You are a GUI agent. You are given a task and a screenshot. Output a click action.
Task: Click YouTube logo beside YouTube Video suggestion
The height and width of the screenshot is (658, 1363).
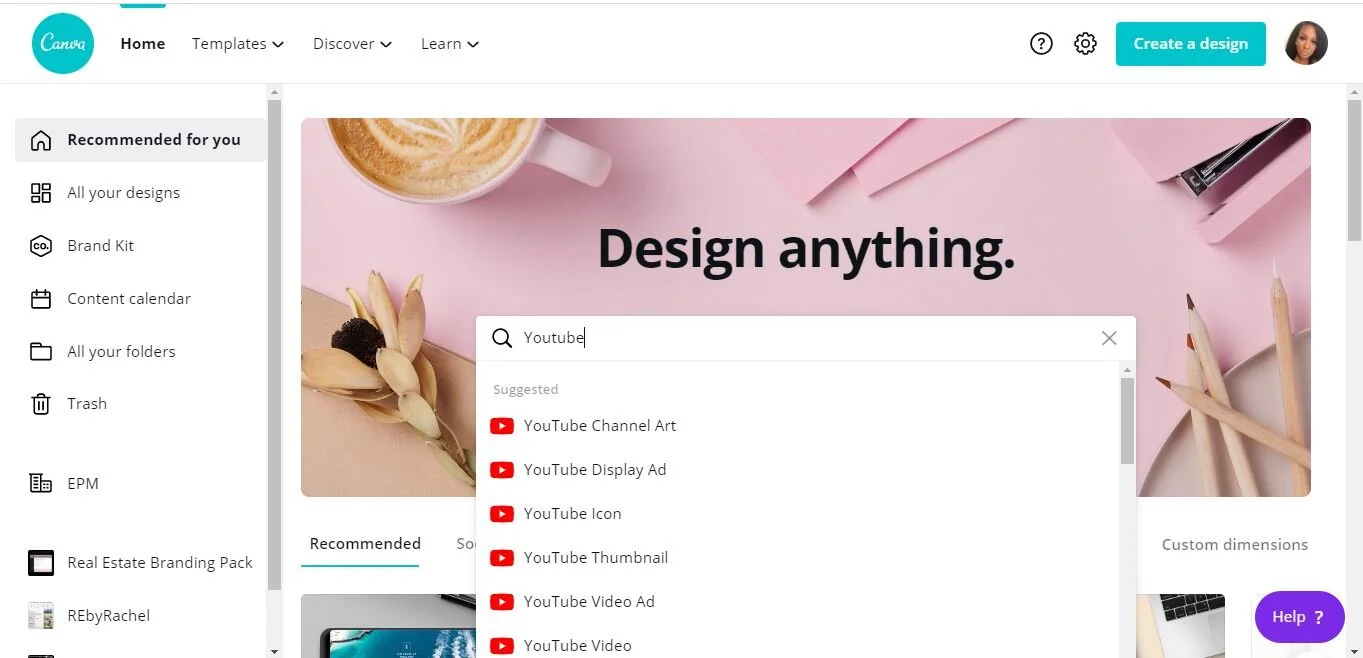coord(502,646)
